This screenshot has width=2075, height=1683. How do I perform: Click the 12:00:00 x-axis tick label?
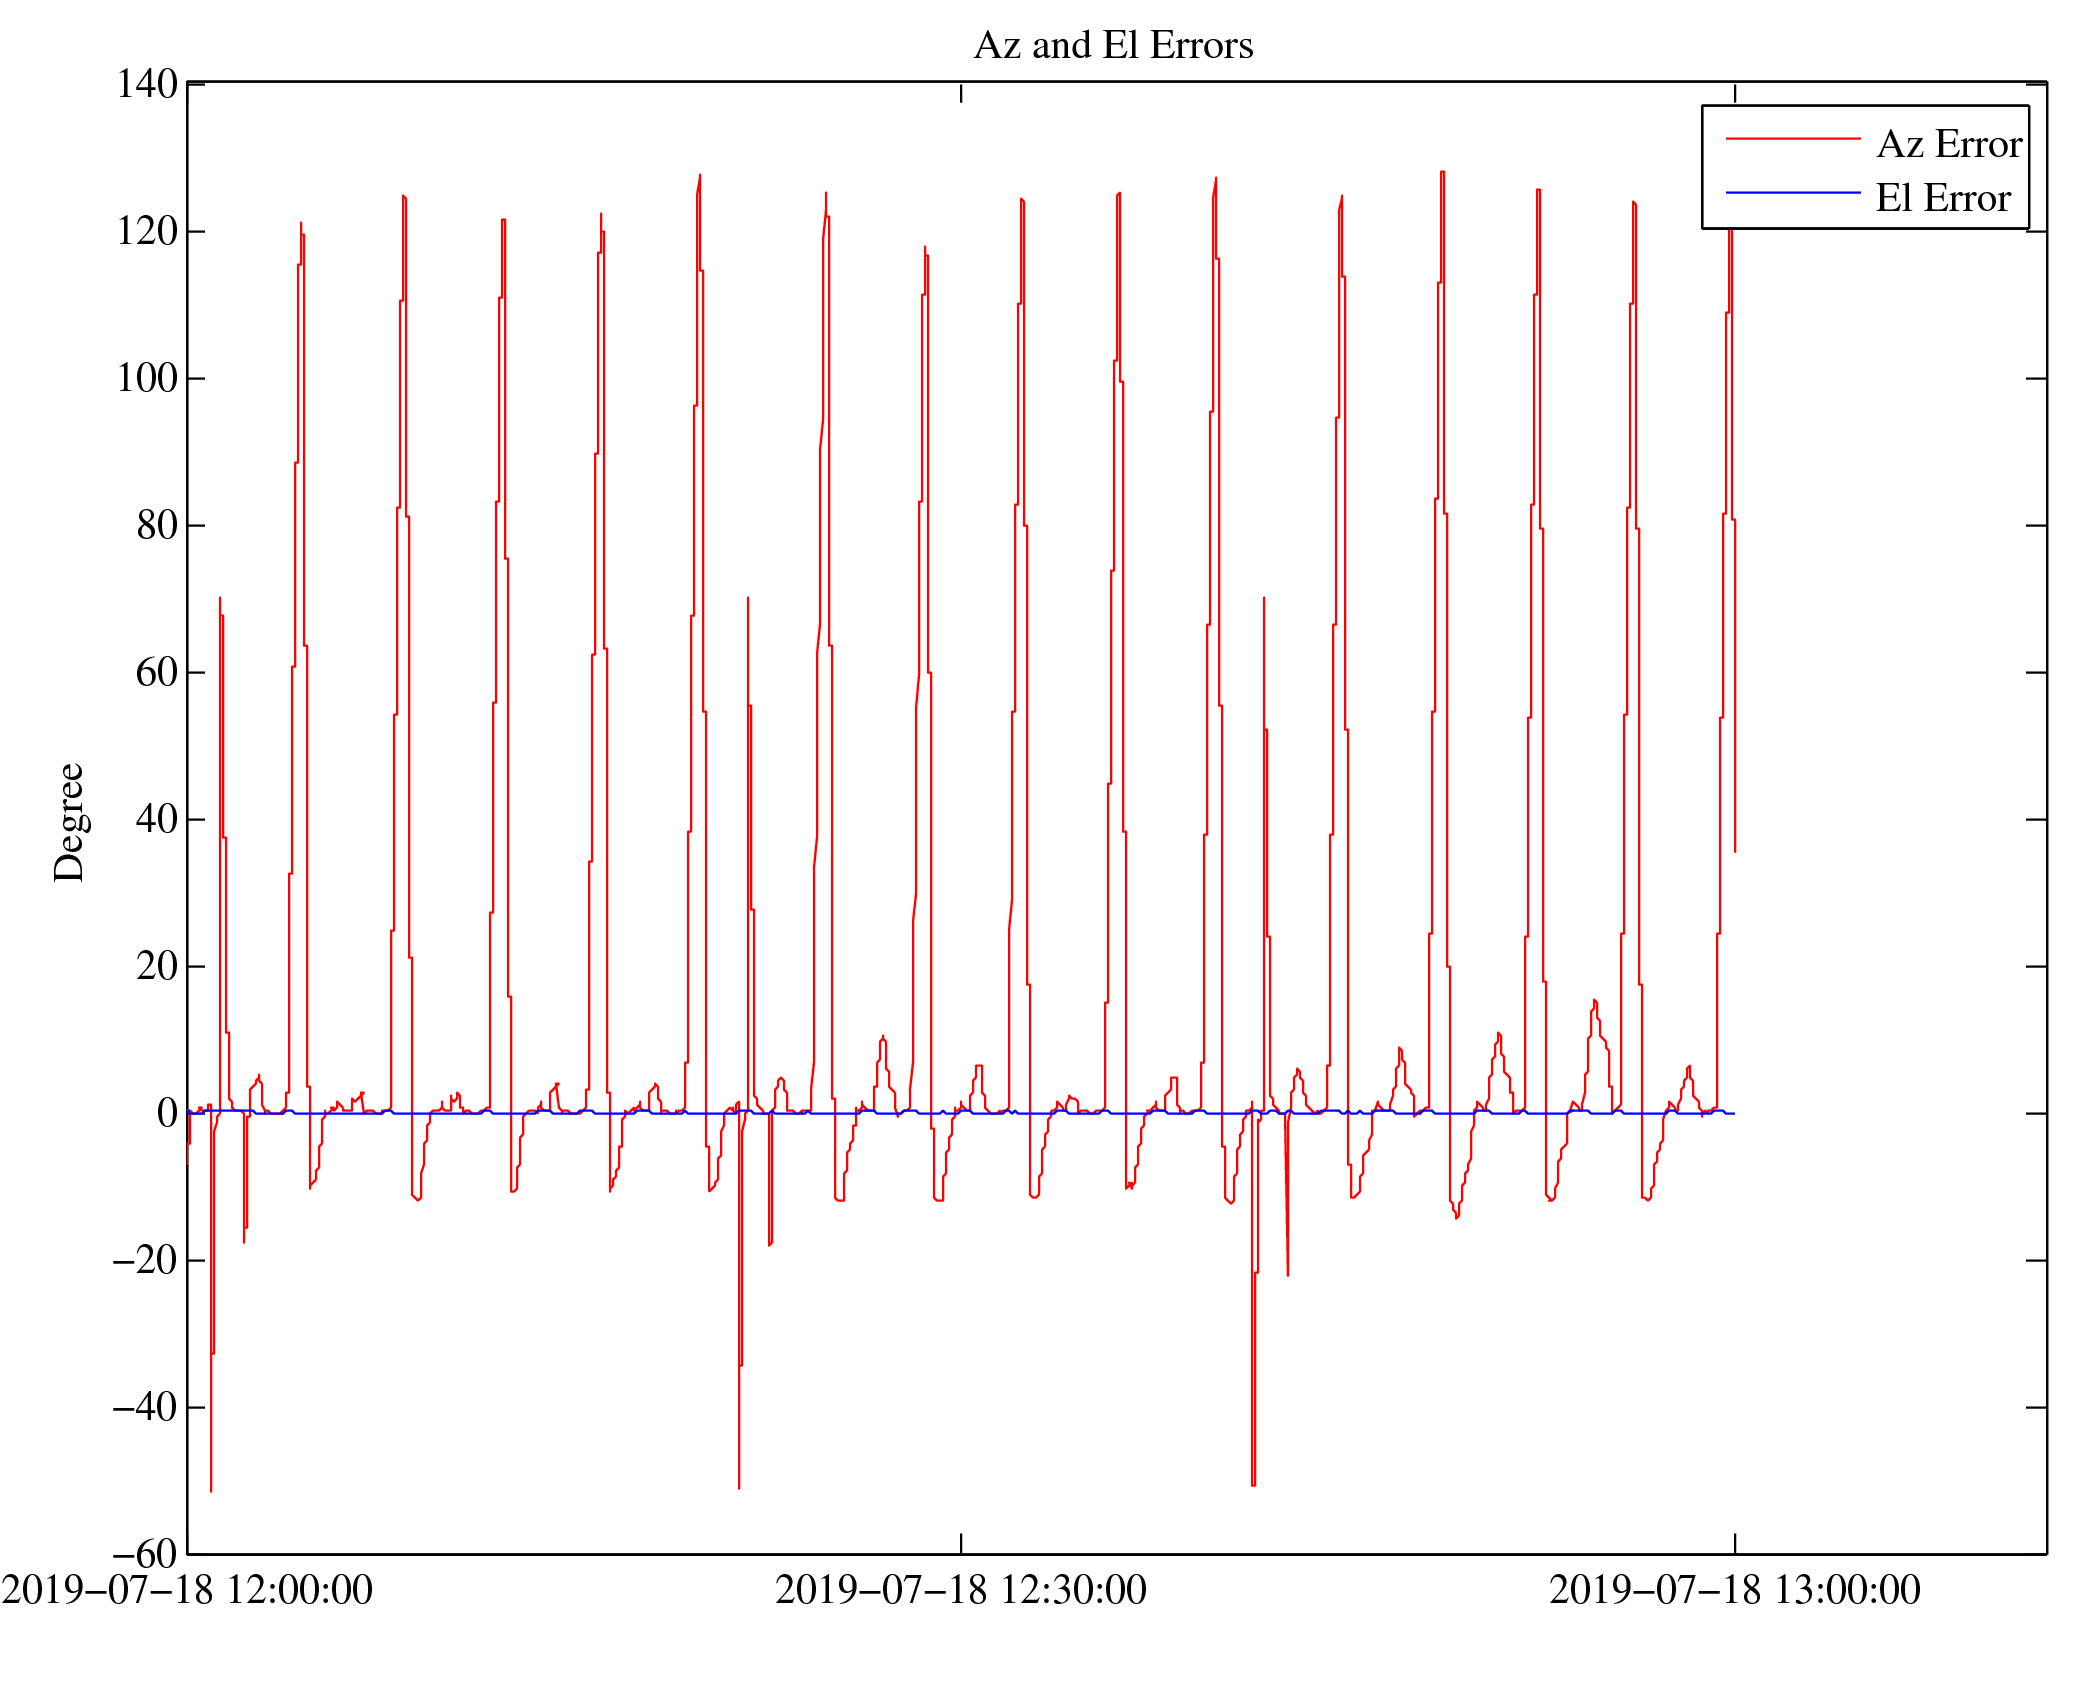(187, 1589)
